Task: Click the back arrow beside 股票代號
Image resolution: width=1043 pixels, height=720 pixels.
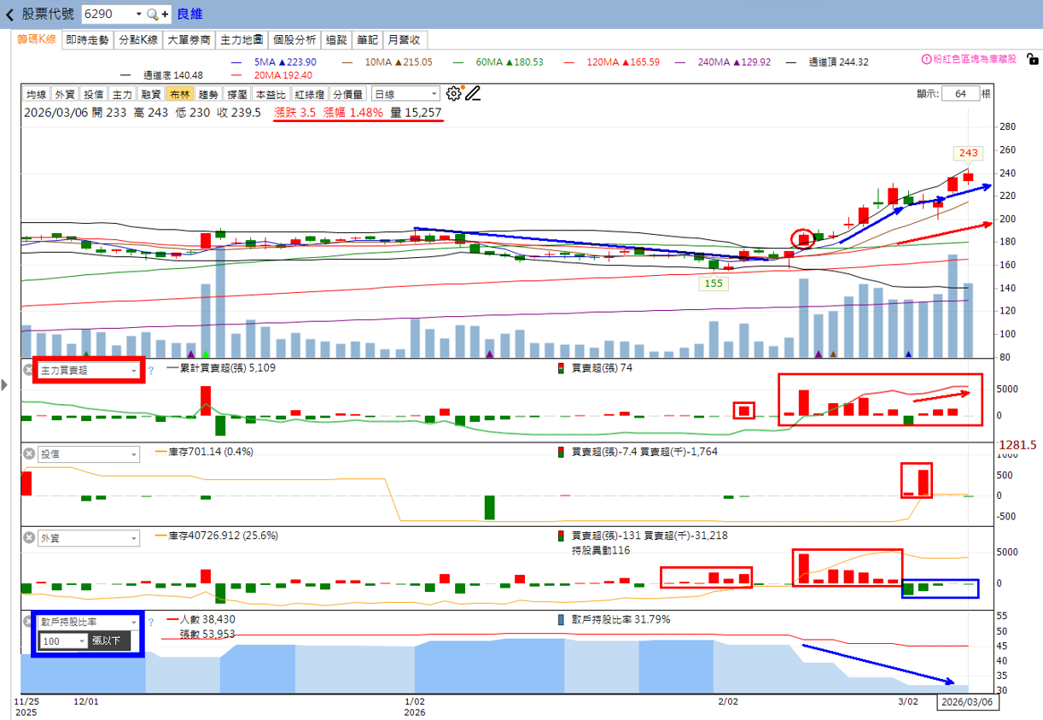Action: [9, 14]
